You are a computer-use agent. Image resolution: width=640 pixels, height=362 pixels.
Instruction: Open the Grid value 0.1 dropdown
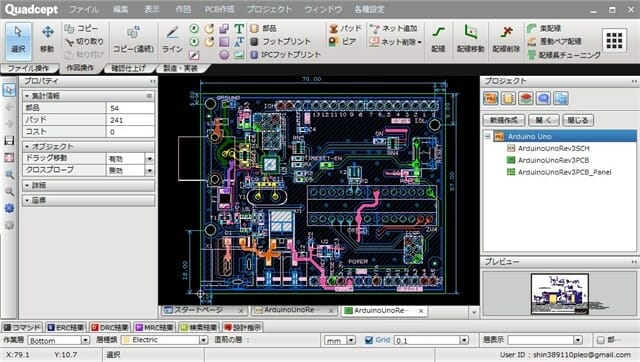[x=464, y=340]
